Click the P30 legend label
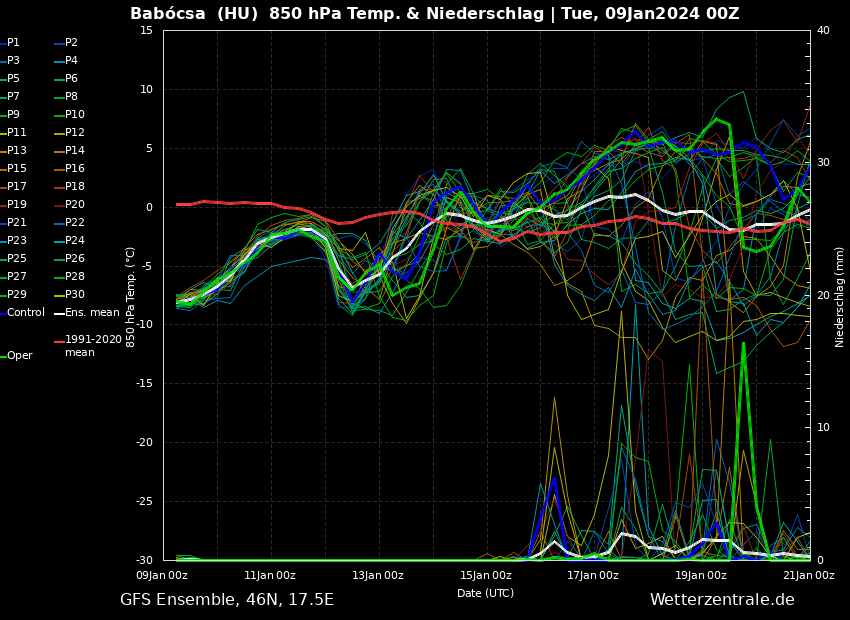 tap(74, 295)
